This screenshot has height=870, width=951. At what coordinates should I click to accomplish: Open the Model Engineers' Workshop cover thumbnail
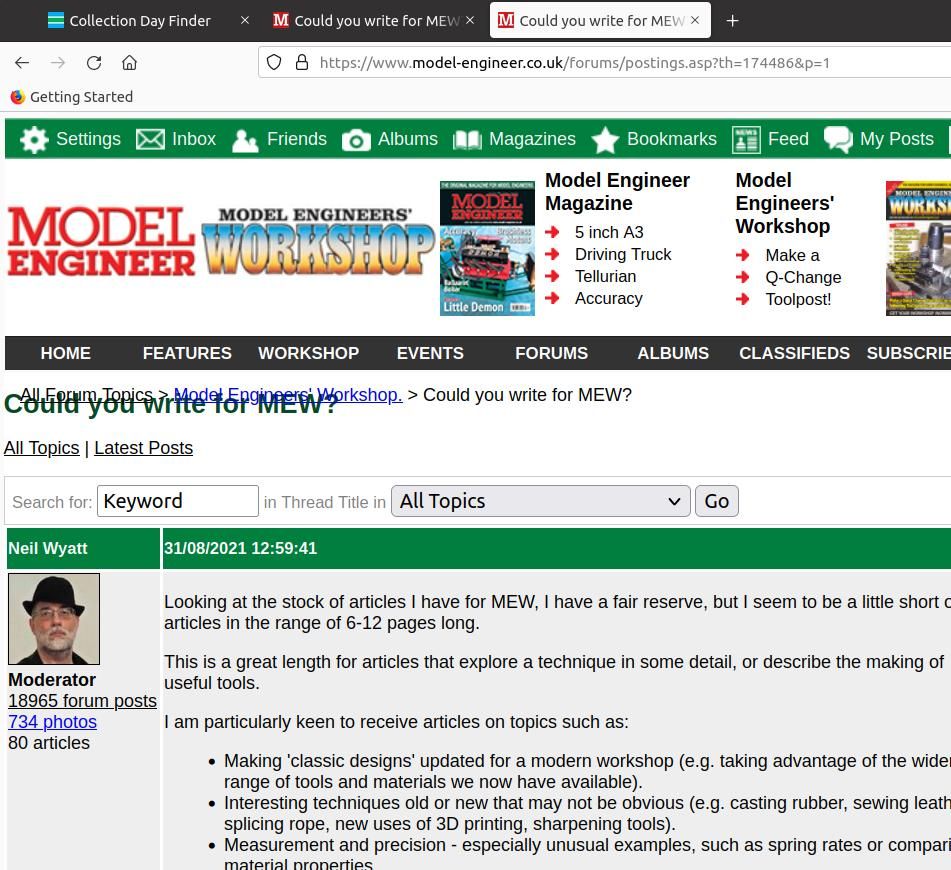point(918,248)
